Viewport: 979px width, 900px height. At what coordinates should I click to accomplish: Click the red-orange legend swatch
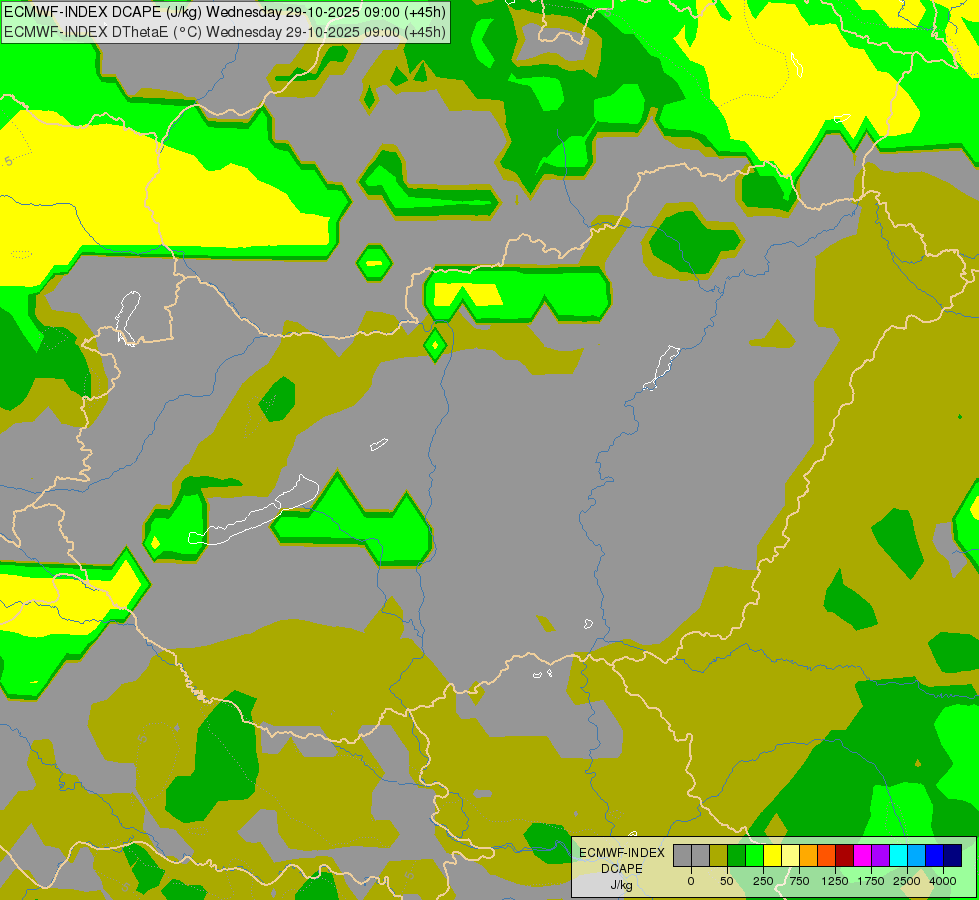tap(827, 855)
